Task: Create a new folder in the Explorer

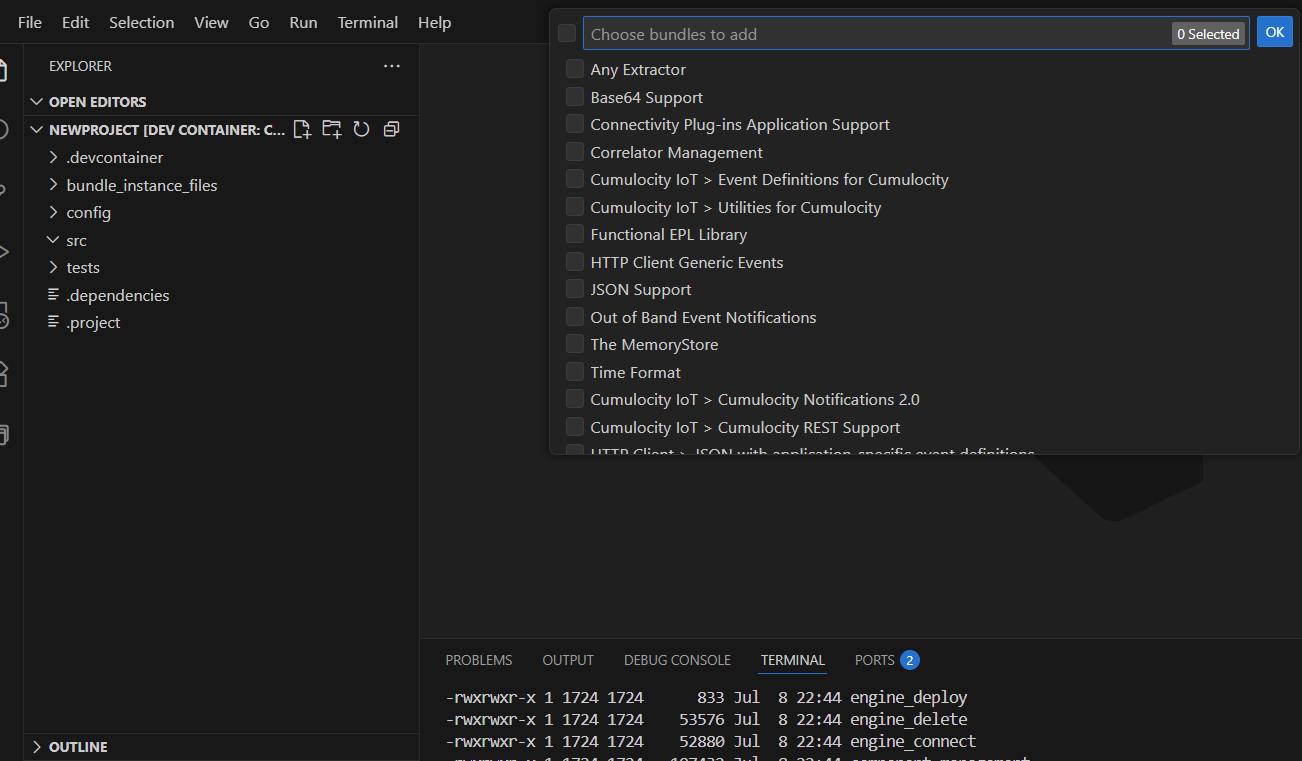Action: [331, 129]
